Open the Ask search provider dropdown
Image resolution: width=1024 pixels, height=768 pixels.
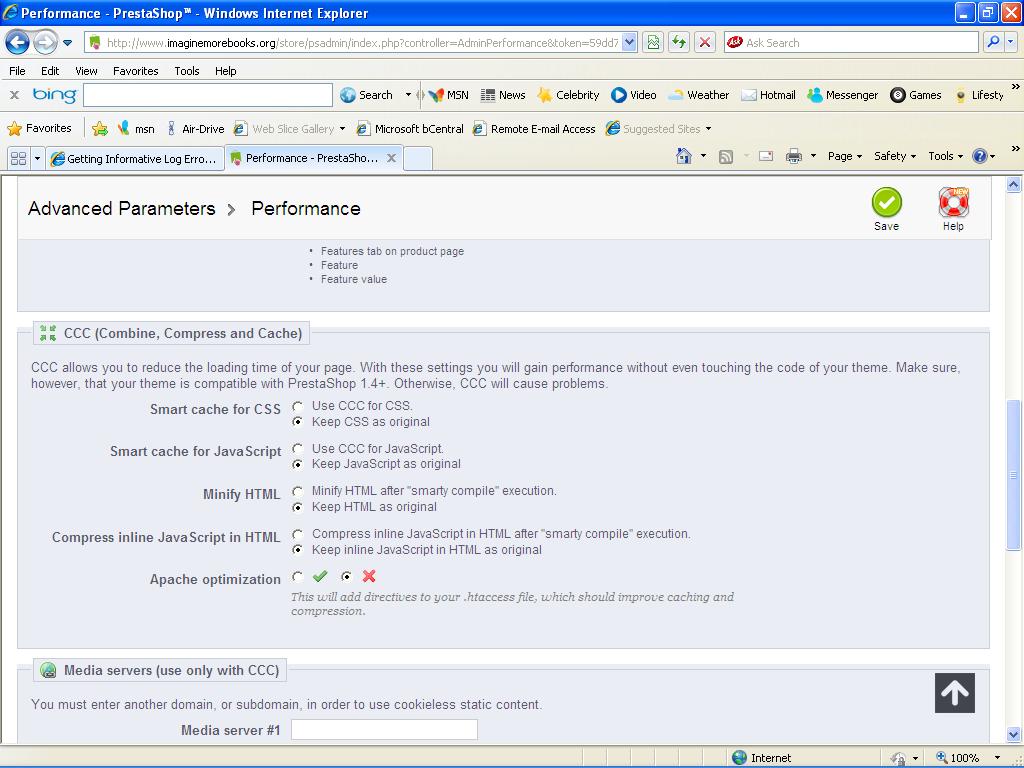coord(1011,42)
